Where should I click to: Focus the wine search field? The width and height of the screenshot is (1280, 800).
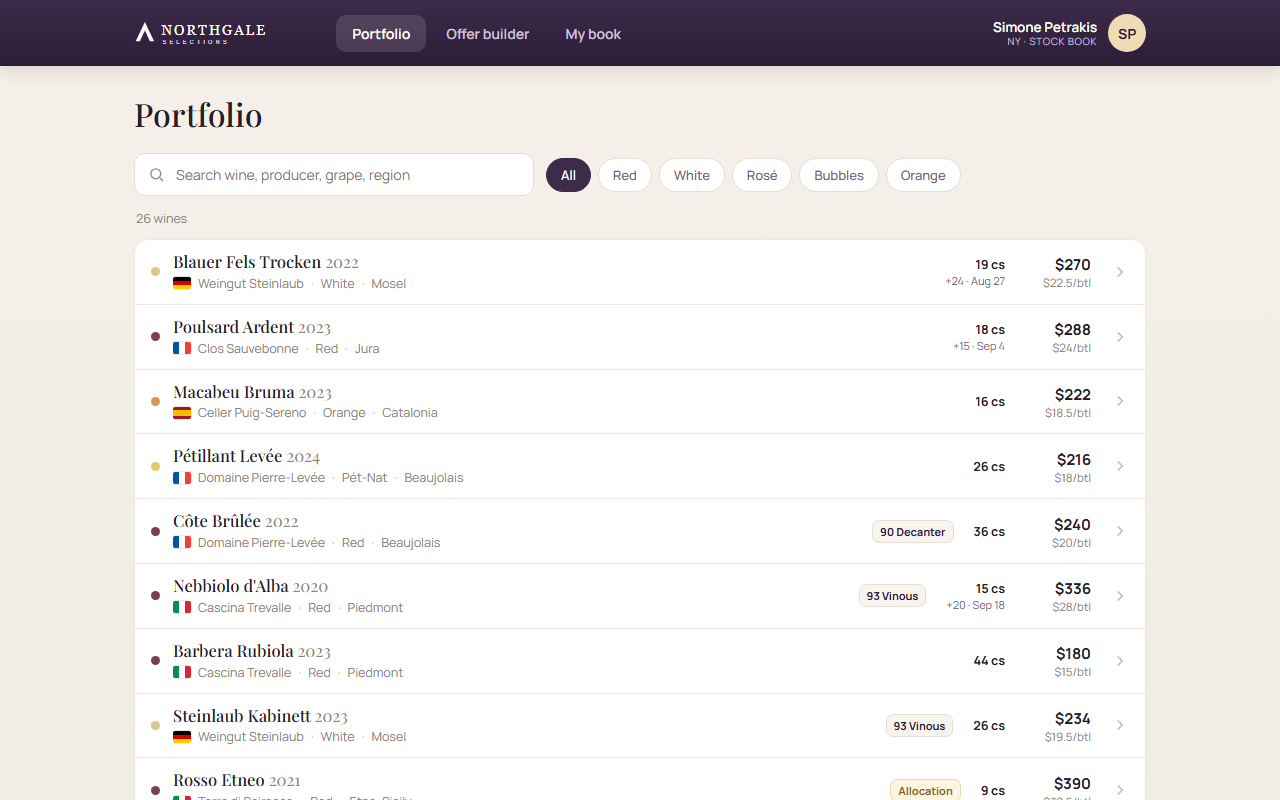(334, 175)
